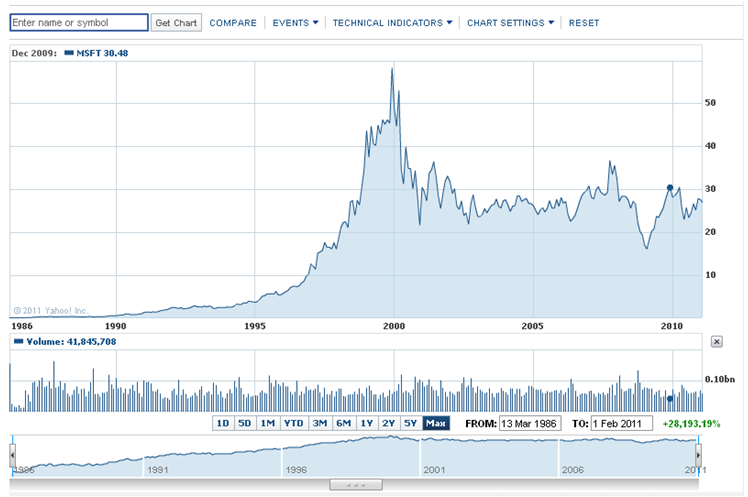
Task: Click the 0.10bn volume axis label
Action: [x=720, y=379]
